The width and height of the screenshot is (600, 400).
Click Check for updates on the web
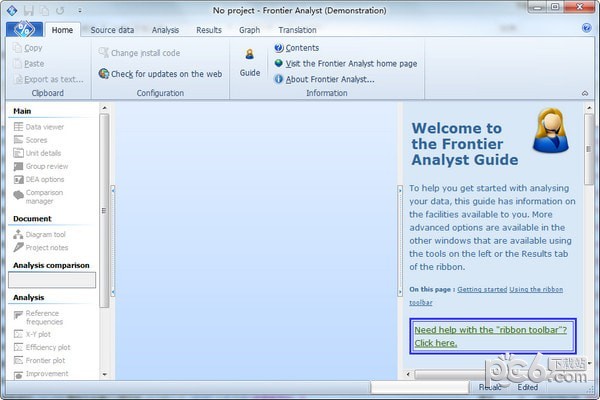[x=166, y=73]
